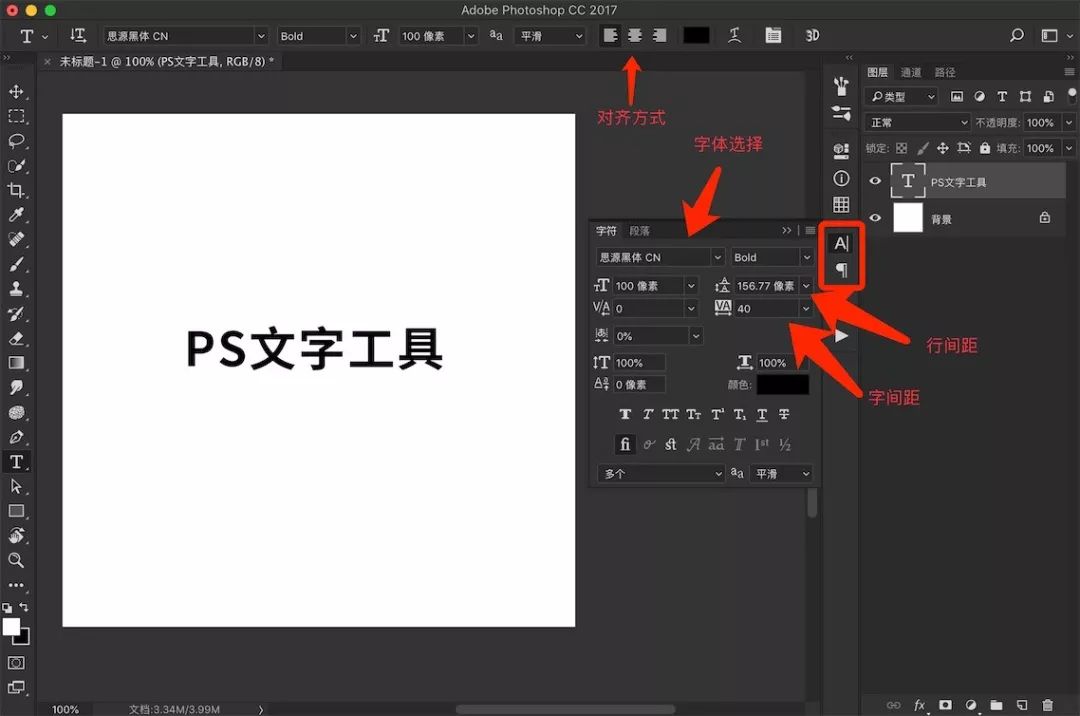Image resolution: width=1080 pixels, height=716 pixels.
Task: Open the Bold font style dropdown
Action: (x=770, y=257)
